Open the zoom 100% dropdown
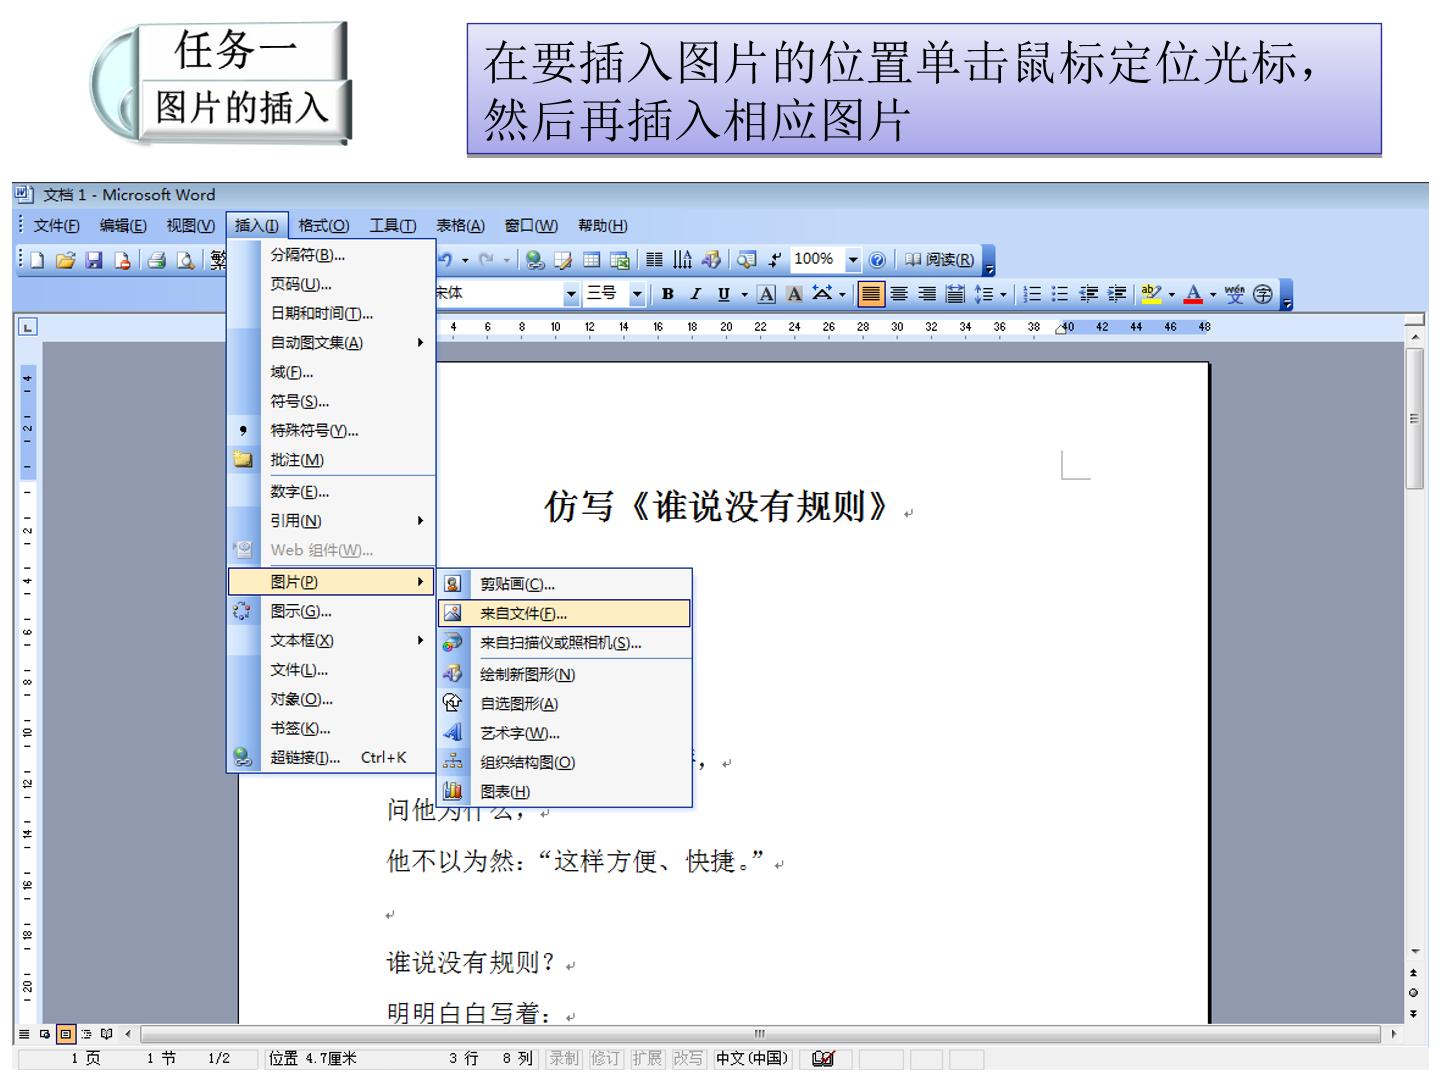The image size is (1440, 1080). (x=853, y=260)
